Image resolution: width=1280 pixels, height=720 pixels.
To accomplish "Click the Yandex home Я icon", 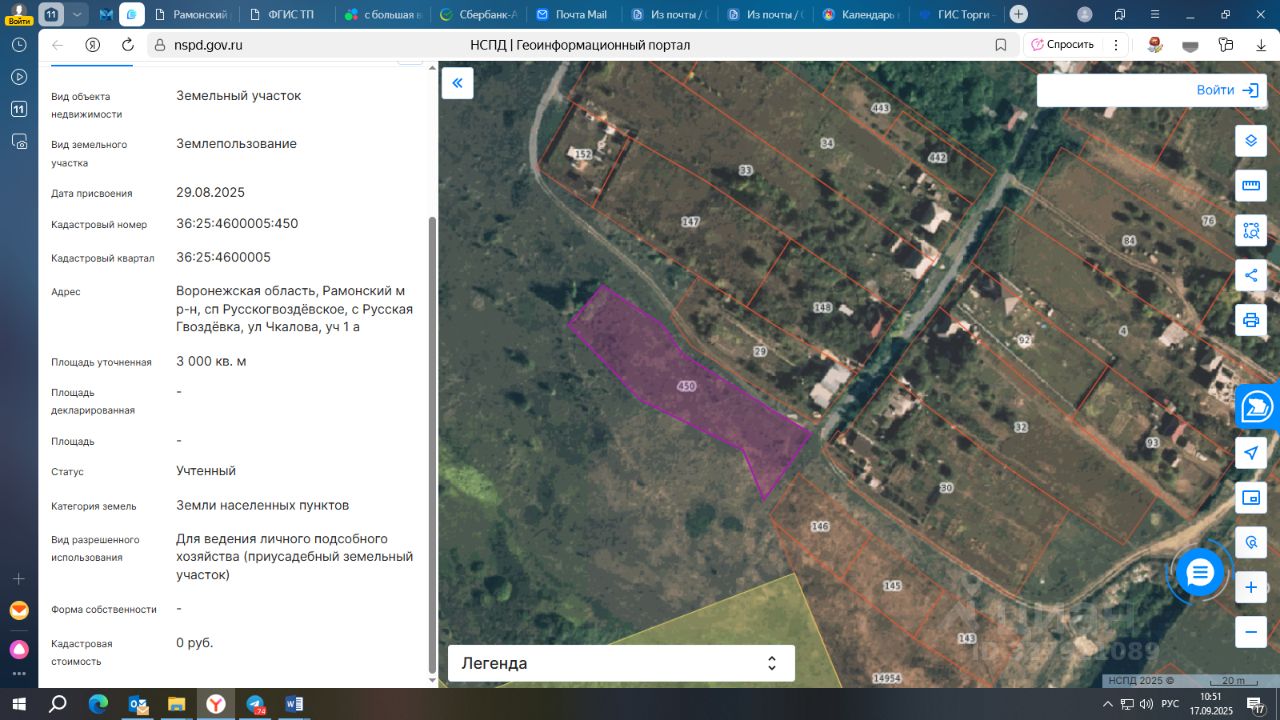I will 92,45.
